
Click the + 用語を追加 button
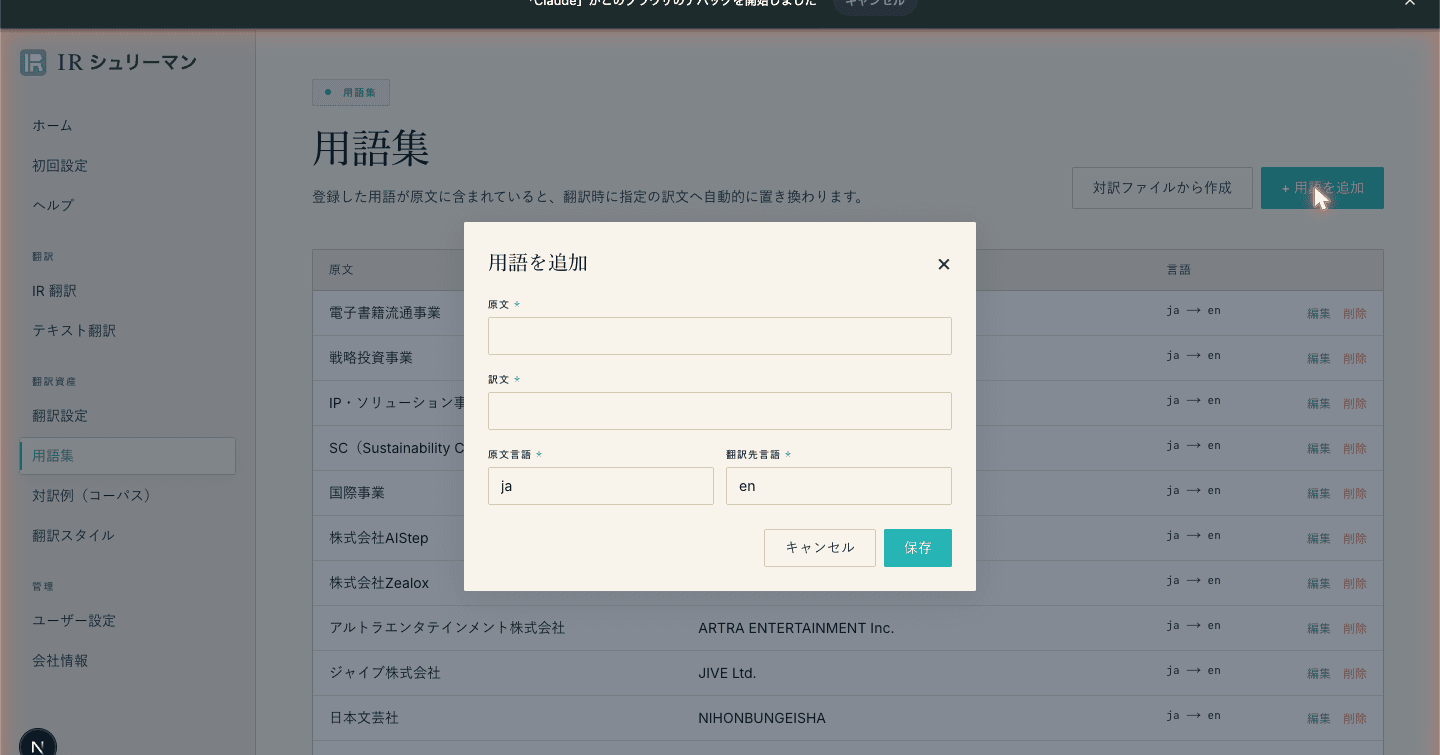click(x=1322, y=188)
